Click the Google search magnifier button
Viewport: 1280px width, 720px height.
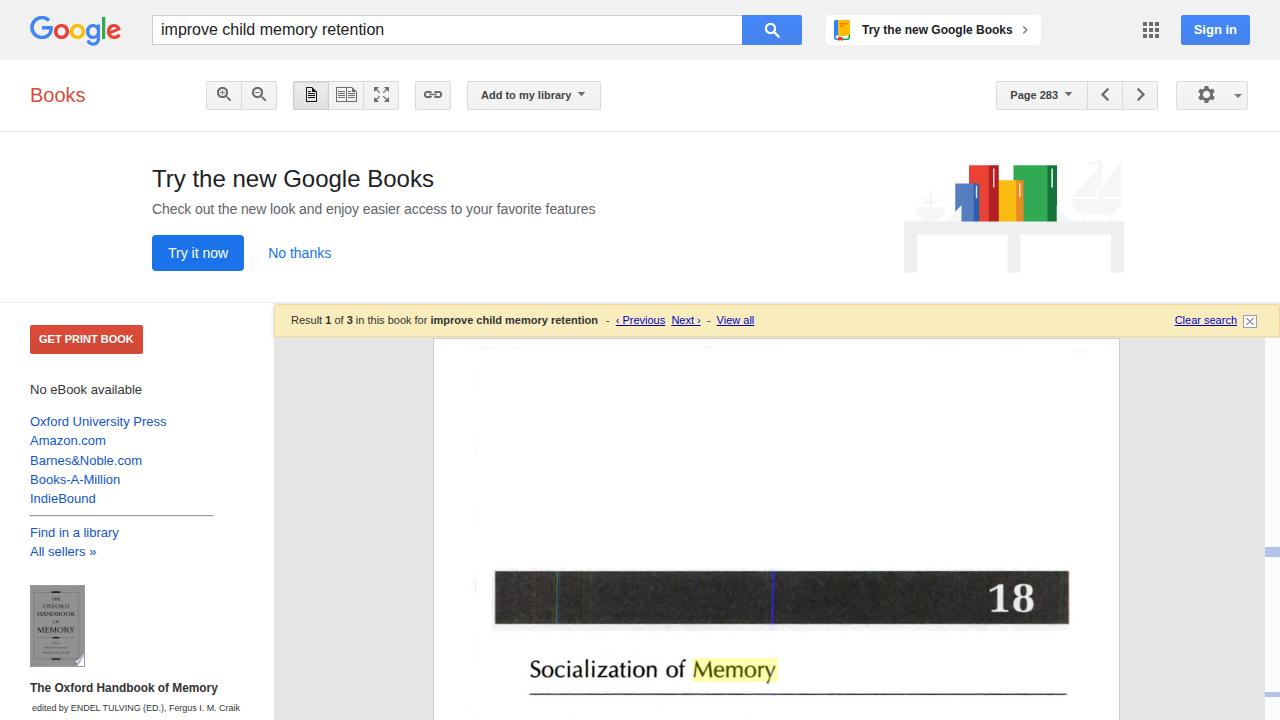[x=771, y=30]
